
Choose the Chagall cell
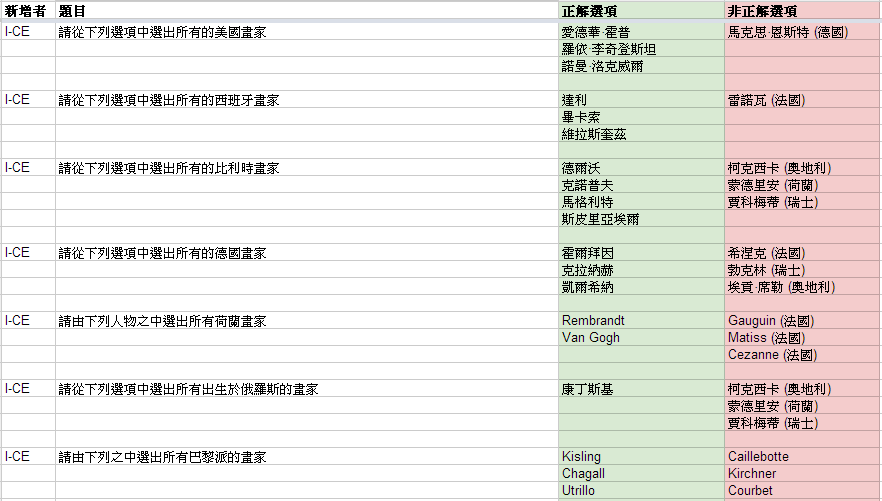point(641,474)
